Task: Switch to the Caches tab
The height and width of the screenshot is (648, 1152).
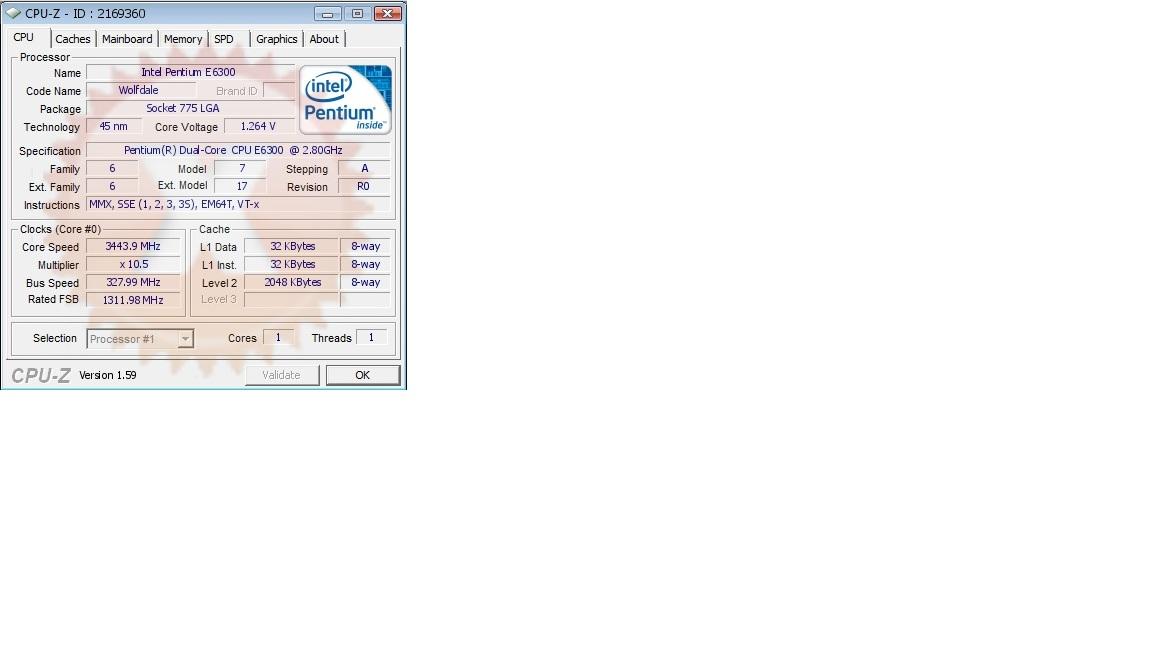Action: coord(73,39)
